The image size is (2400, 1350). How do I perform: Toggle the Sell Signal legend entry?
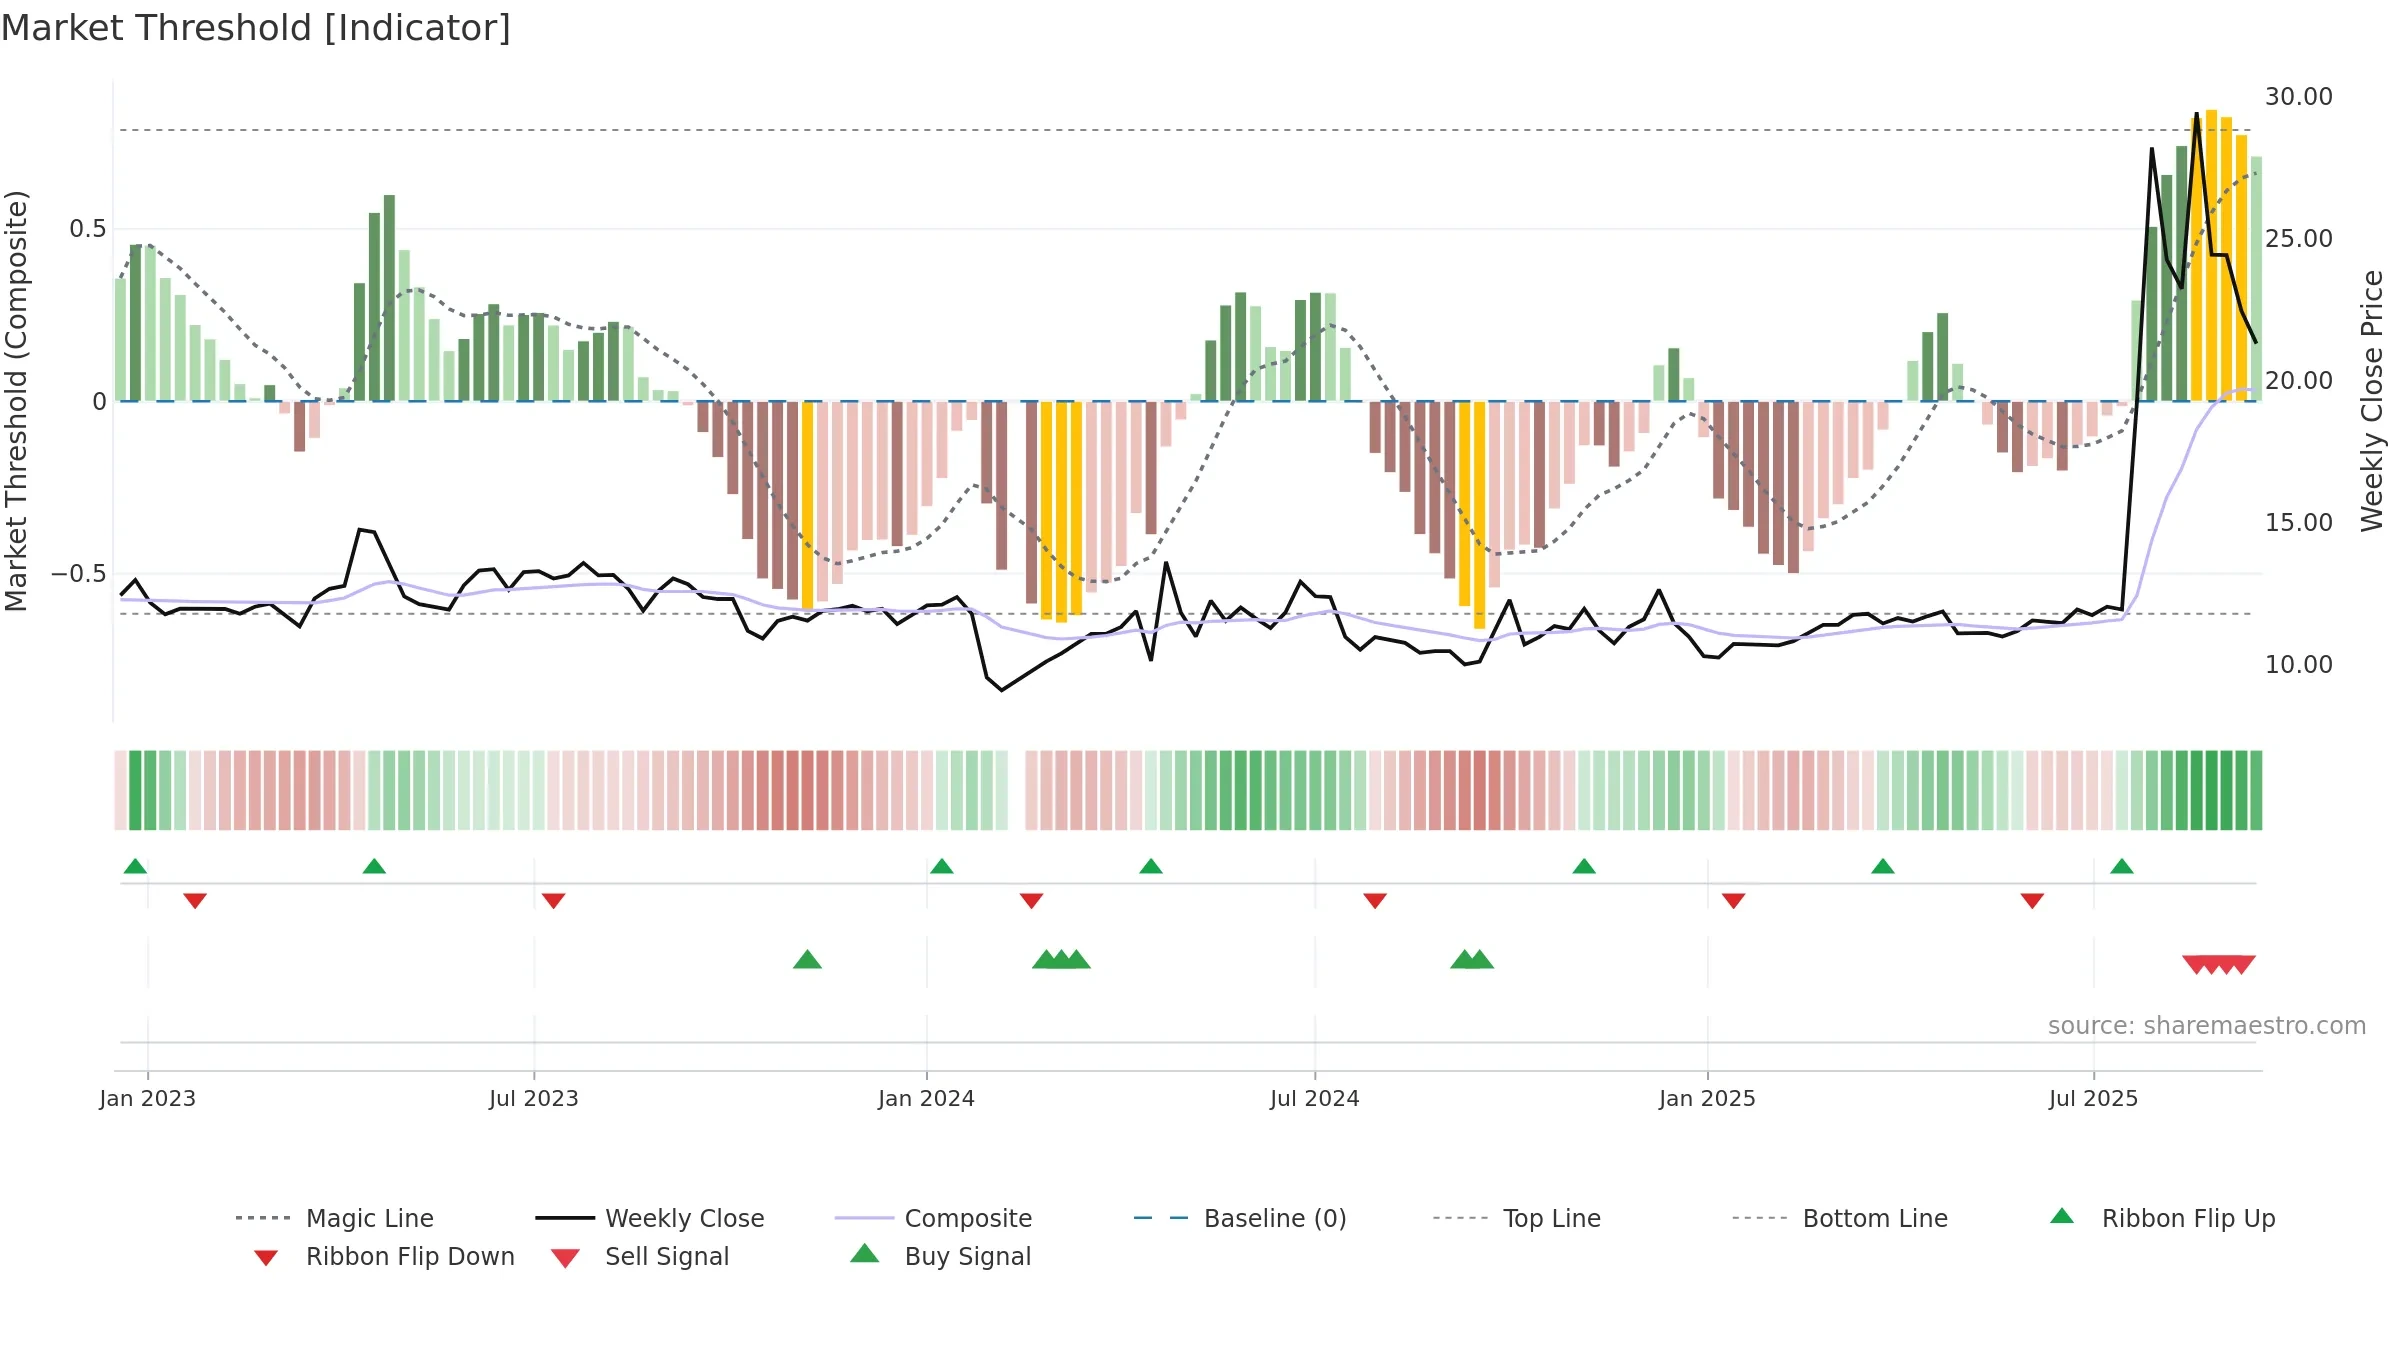(640, 1256)
